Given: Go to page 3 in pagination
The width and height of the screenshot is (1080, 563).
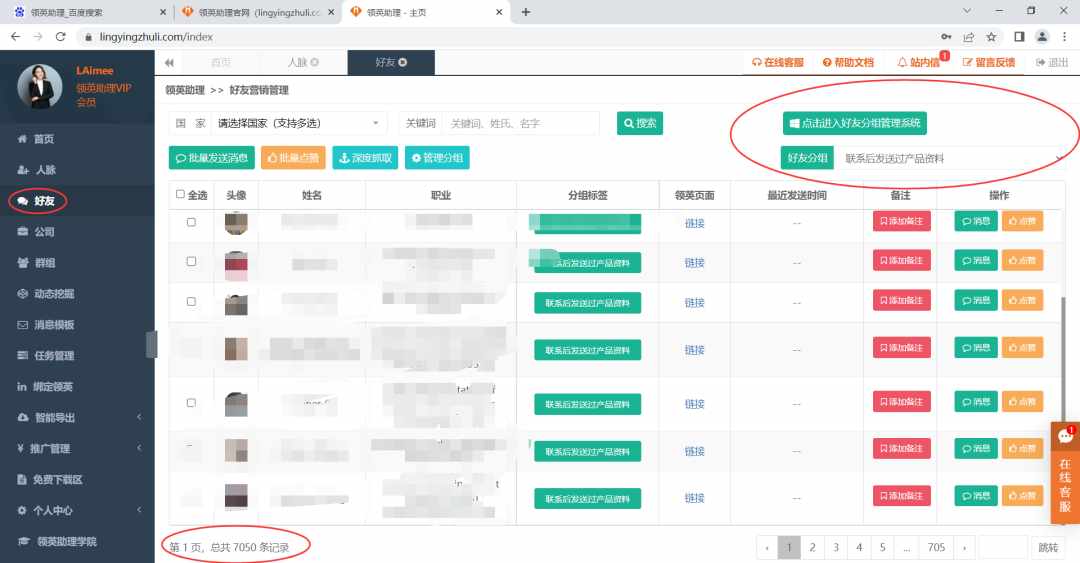Looking at the screenshot, I should [835, 547].
